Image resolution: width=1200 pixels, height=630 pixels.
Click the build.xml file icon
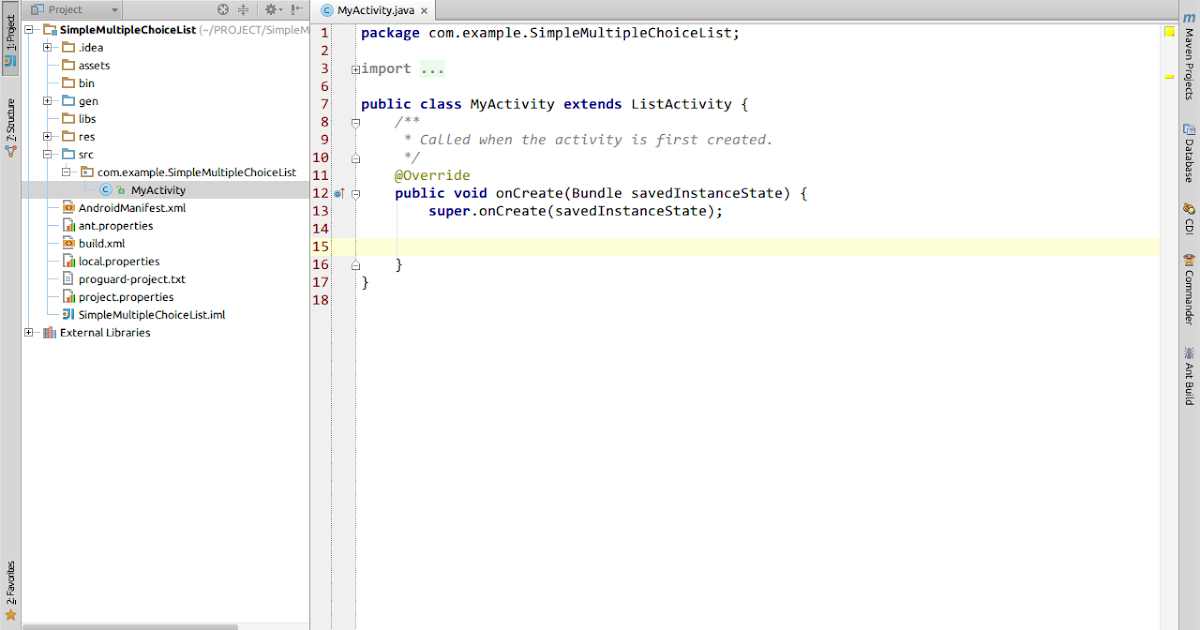point(68,243)
